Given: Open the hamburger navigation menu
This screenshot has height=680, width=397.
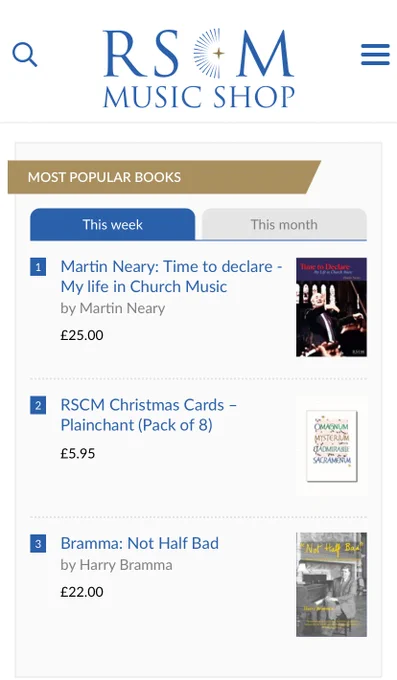Looking at the screenshot, I should (x=375, y=55).
